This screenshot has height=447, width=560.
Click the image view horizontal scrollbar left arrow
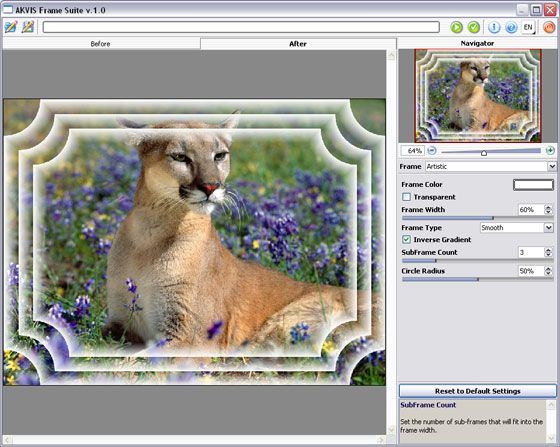click(x=7, y=440)
